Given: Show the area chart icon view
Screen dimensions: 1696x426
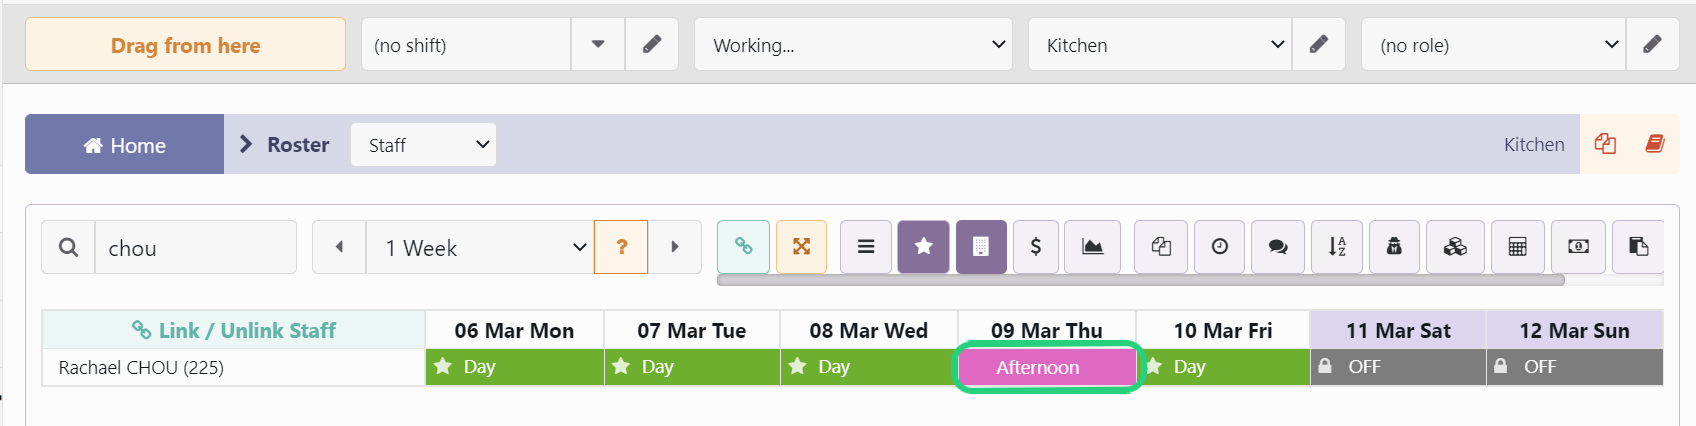Looking at the screenshot, I should (1093, 247).
